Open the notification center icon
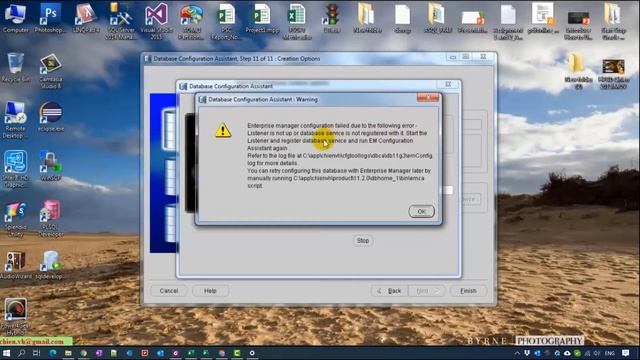The image size is (640, 360). [x=626, y=353]
